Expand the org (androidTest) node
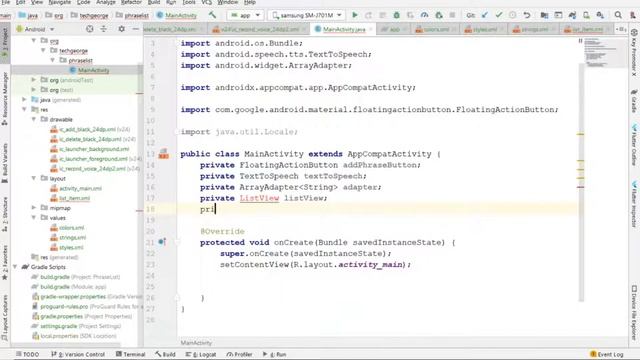640x360 pixels. (x=33, y=80)
